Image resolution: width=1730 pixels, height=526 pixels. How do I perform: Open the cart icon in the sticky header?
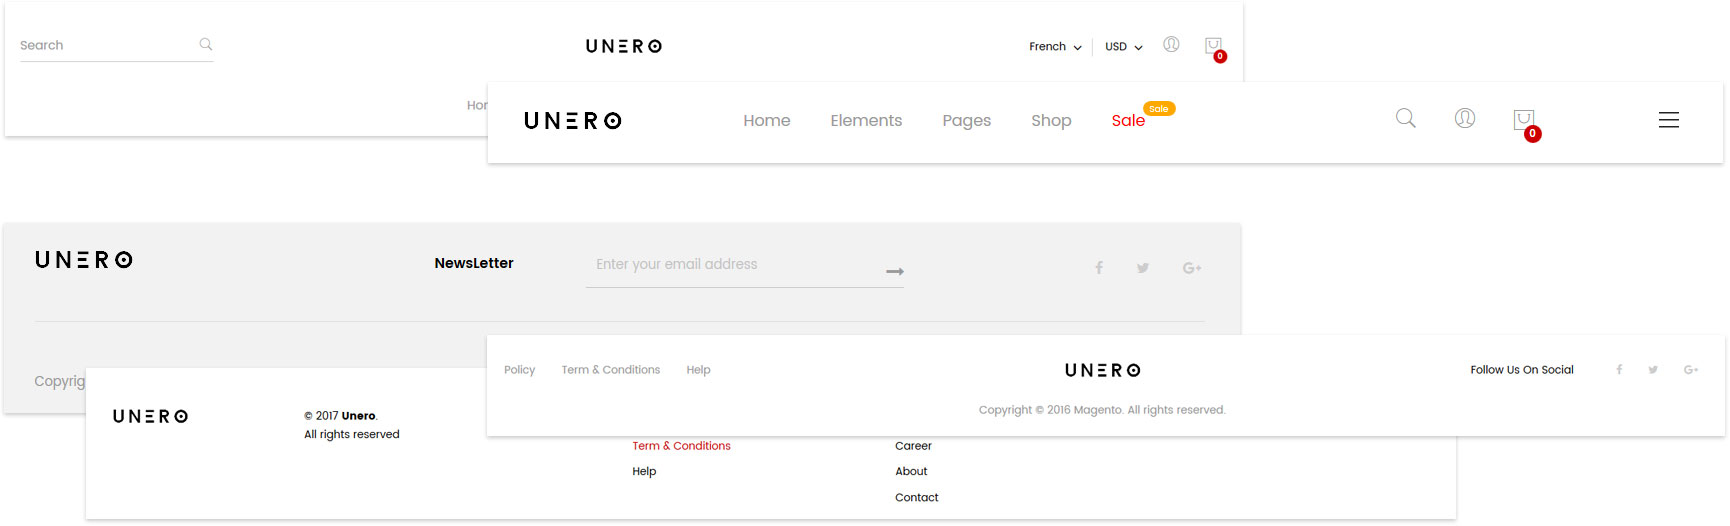[1526, 123]
